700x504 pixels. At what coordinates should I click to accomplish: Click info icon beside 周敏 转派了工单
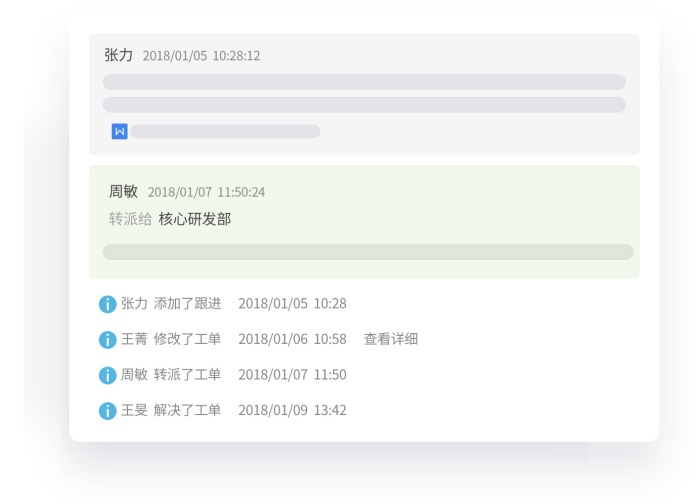coord(108,375)
